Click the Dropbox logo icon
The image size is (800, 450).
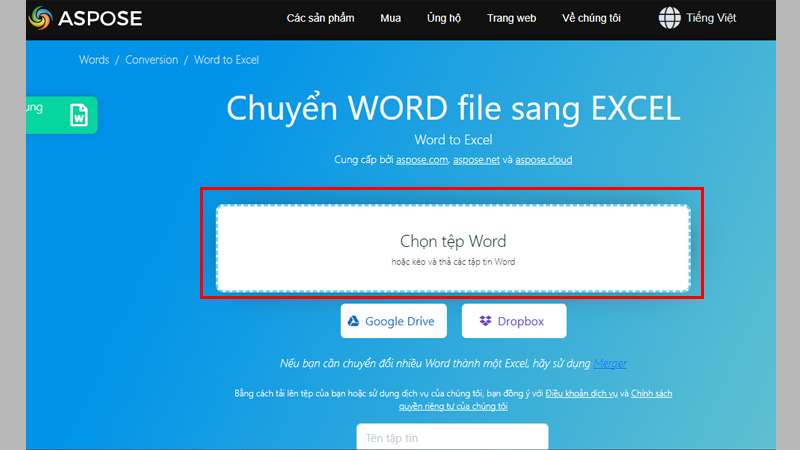485,321
